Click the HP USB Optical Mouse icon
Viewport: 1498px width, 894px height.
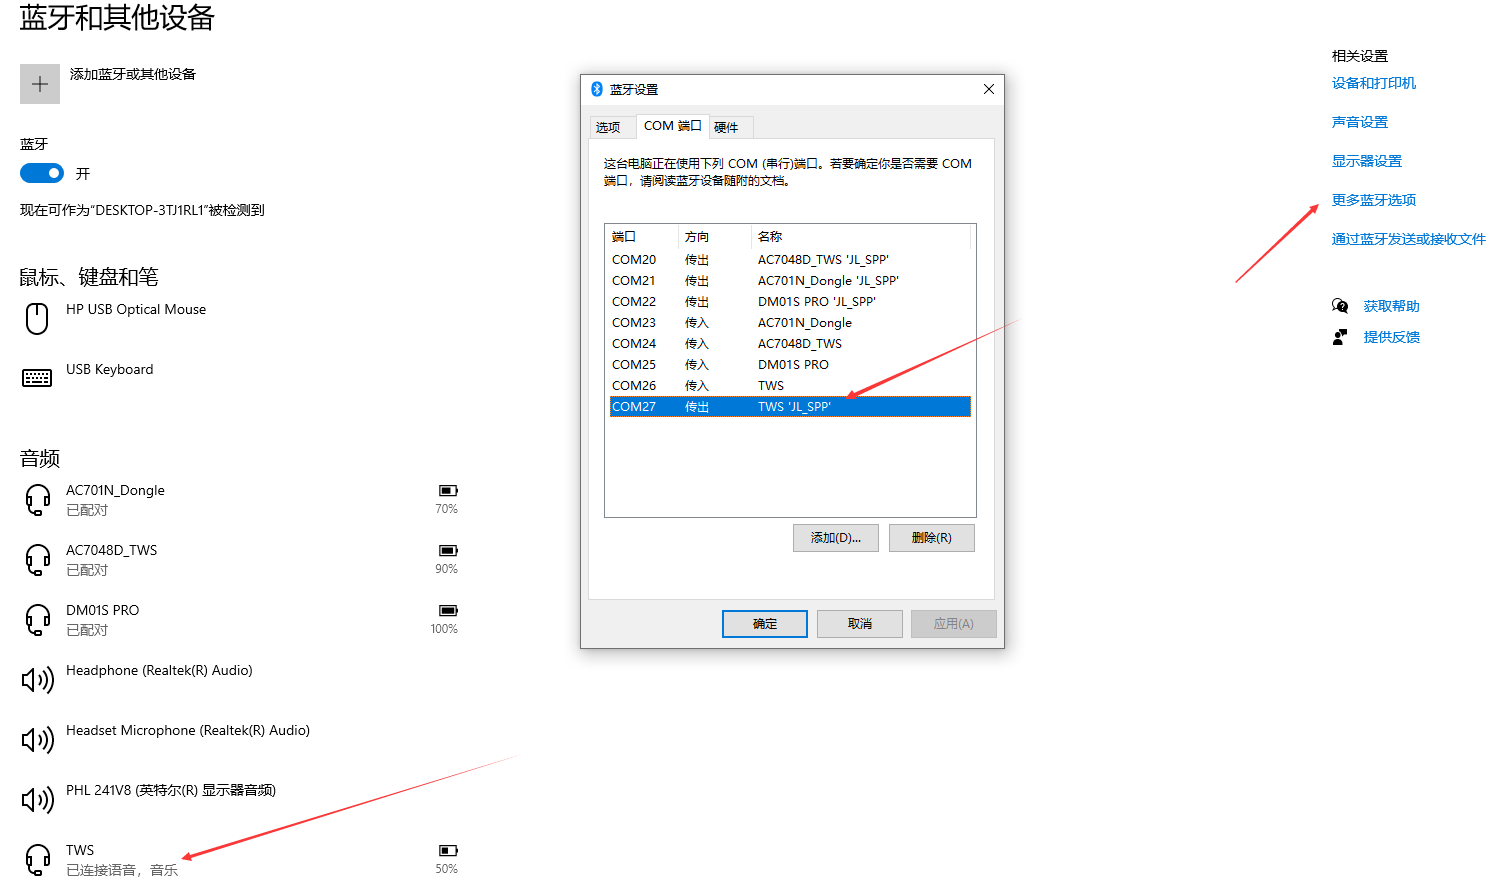tap(37, 319)
